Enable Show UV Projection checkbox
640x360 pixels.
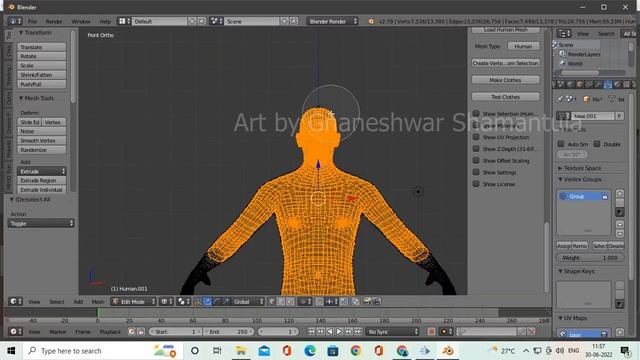(476, 137)
